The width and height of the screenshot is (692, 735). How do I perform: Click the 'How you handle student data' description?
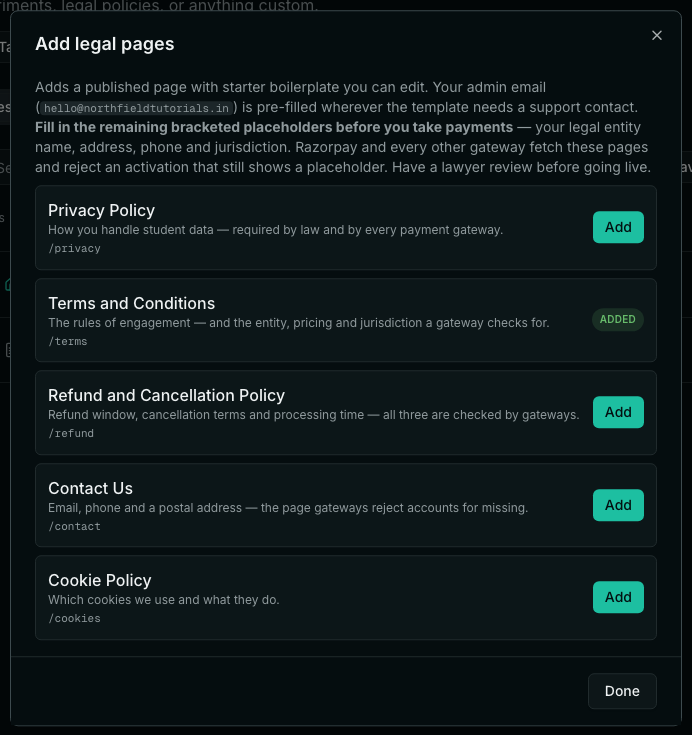276,230
